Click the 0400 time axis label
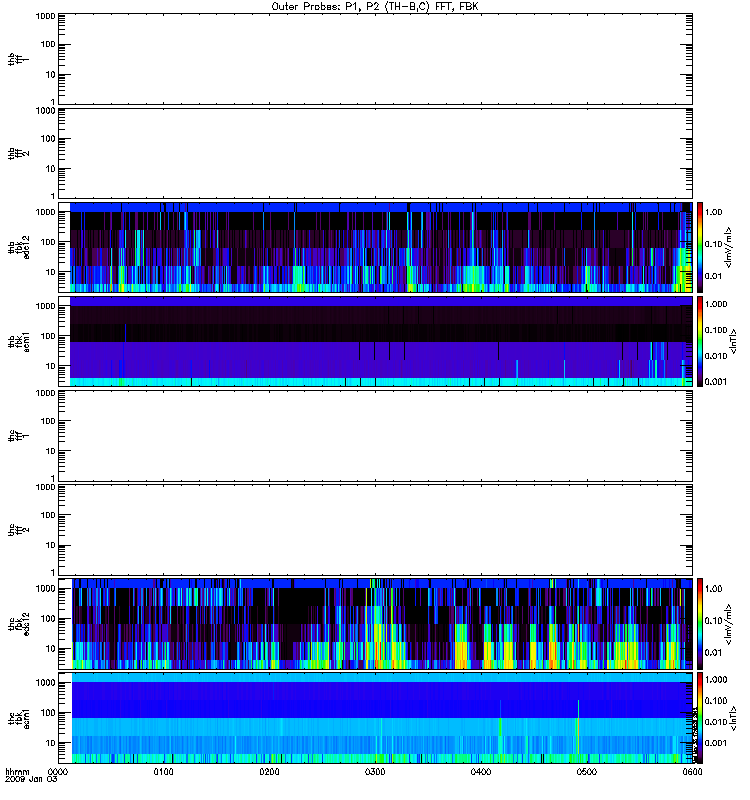The height and width of the screenshot is (800, 750). click(481, 772)
